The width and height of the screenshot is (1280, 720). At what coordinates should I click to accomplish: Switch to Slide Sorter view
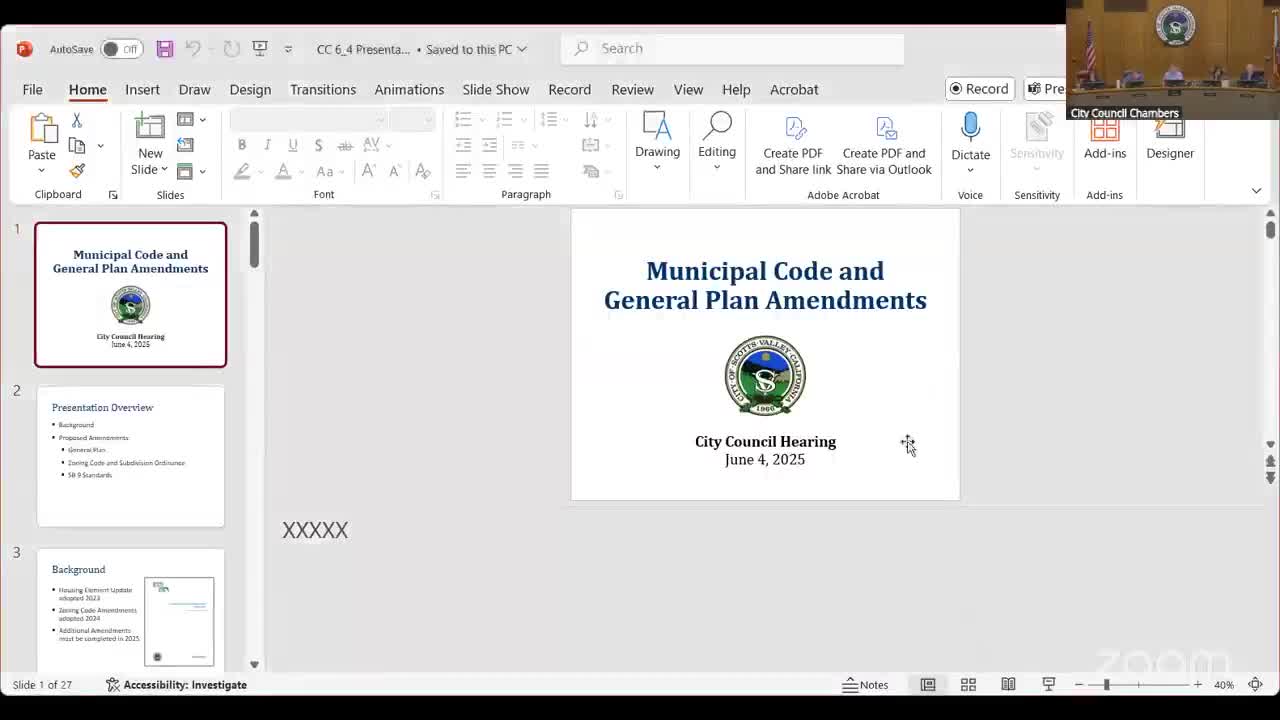pos(968,685)
